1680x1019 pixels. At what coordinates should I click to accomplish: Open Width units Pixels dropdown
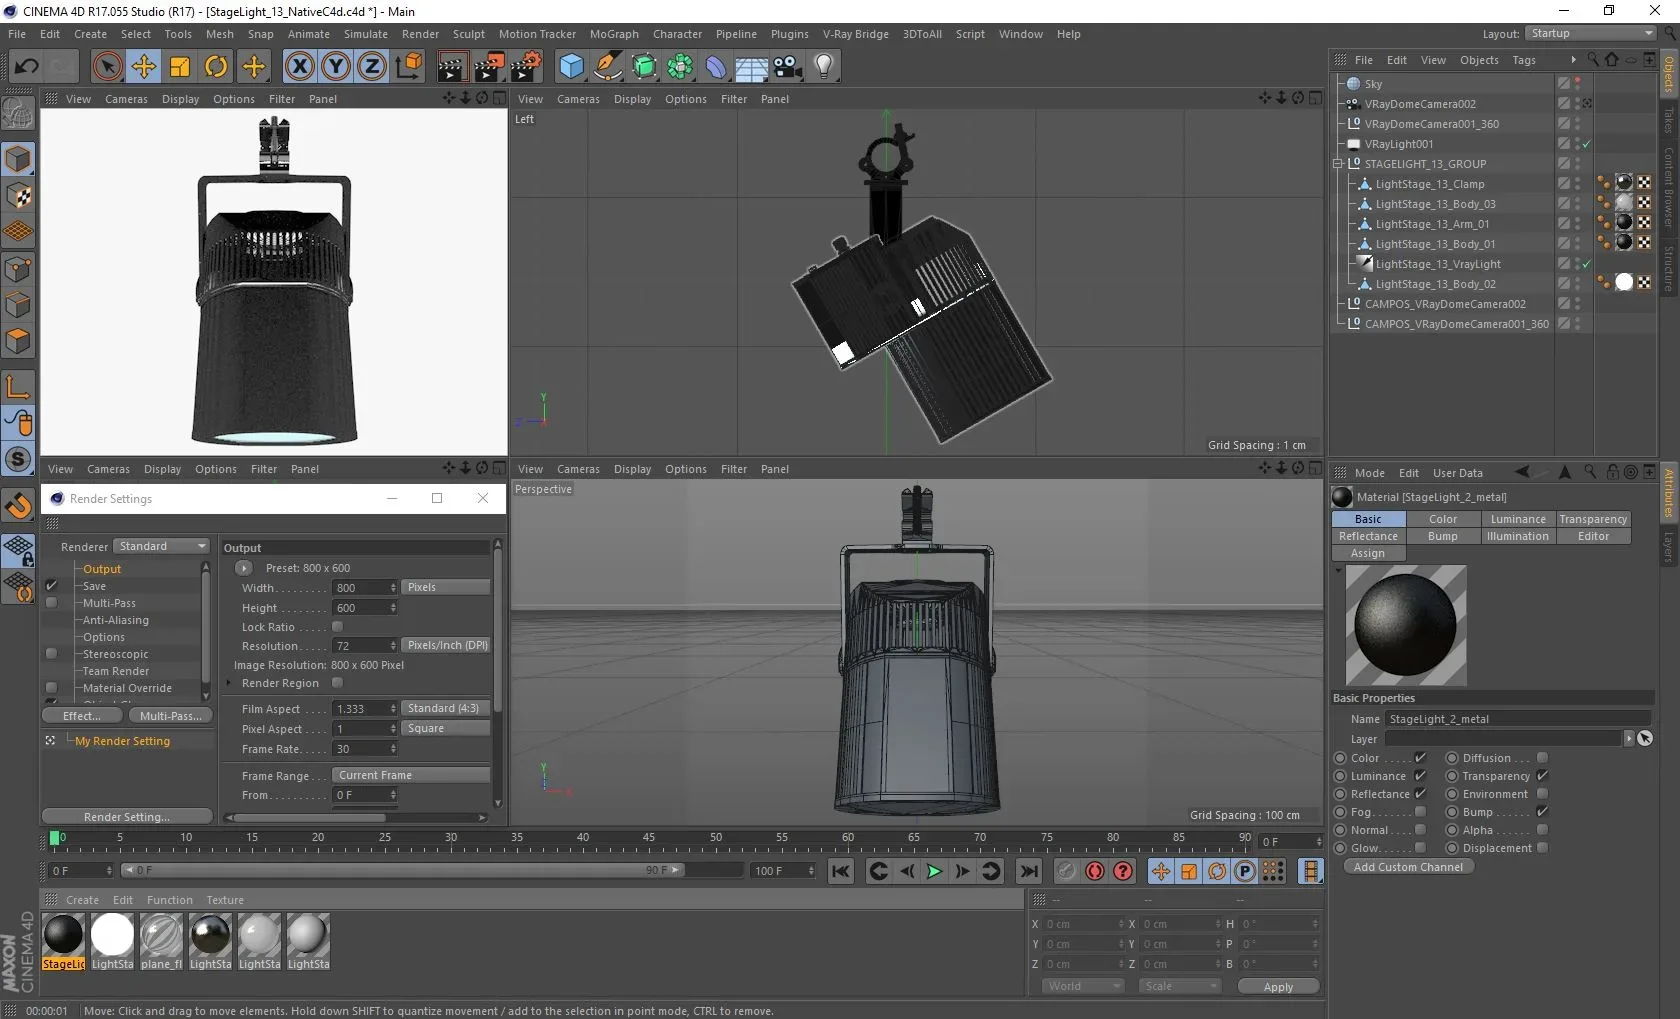pos(446,587)
